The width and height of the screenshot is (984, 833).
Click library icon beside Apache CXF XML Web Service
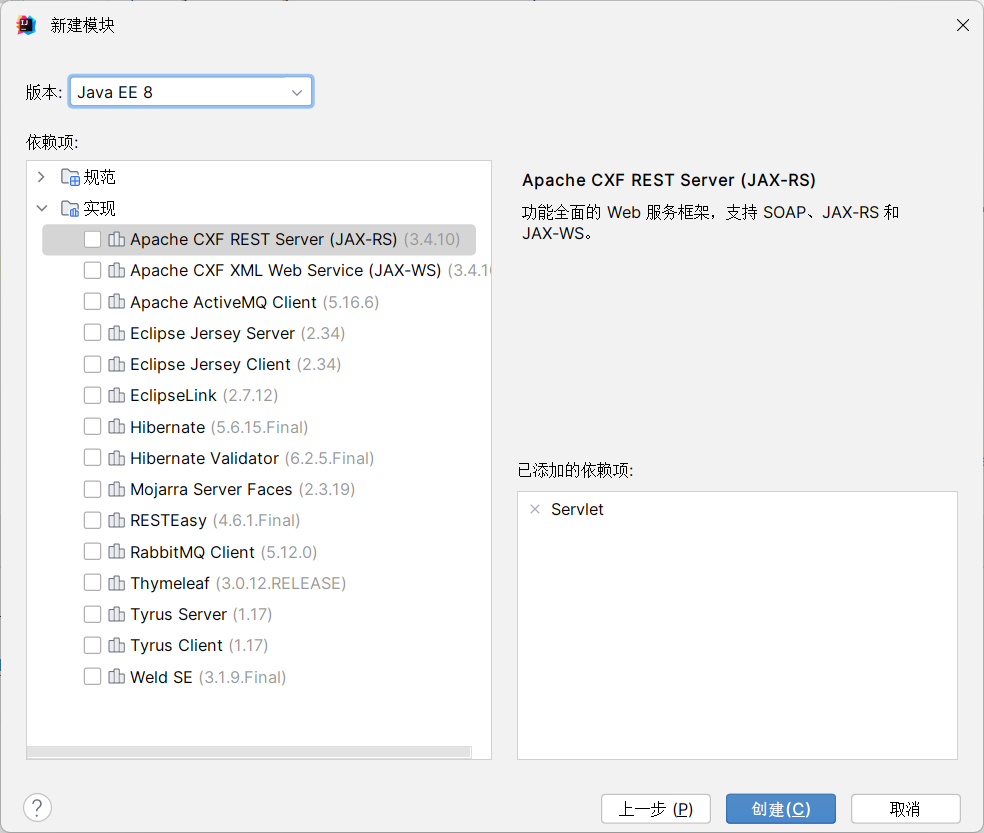point(117,271)
